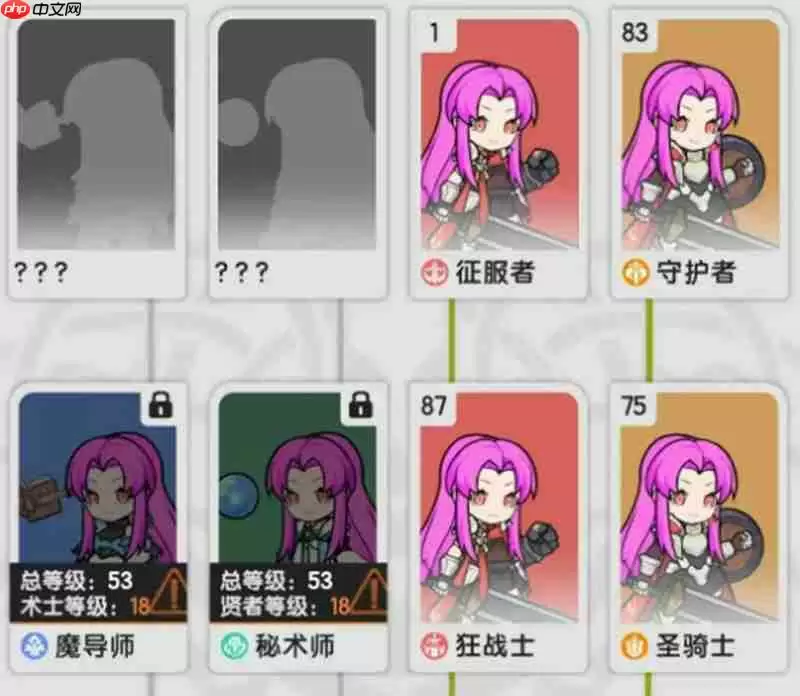This screenshot has width=800, height=696.
Task: Select the 守护者 character portrait
Action: pyautogui.click(x=700, y=135)
